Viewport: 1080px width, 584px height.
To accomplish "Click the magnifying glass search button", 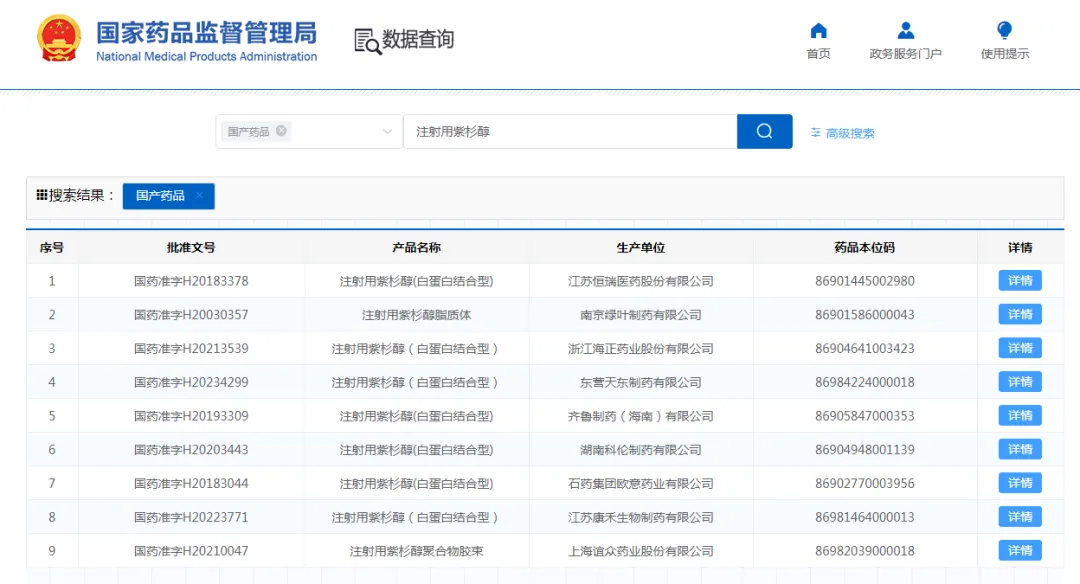I will [x=764, y=132].
